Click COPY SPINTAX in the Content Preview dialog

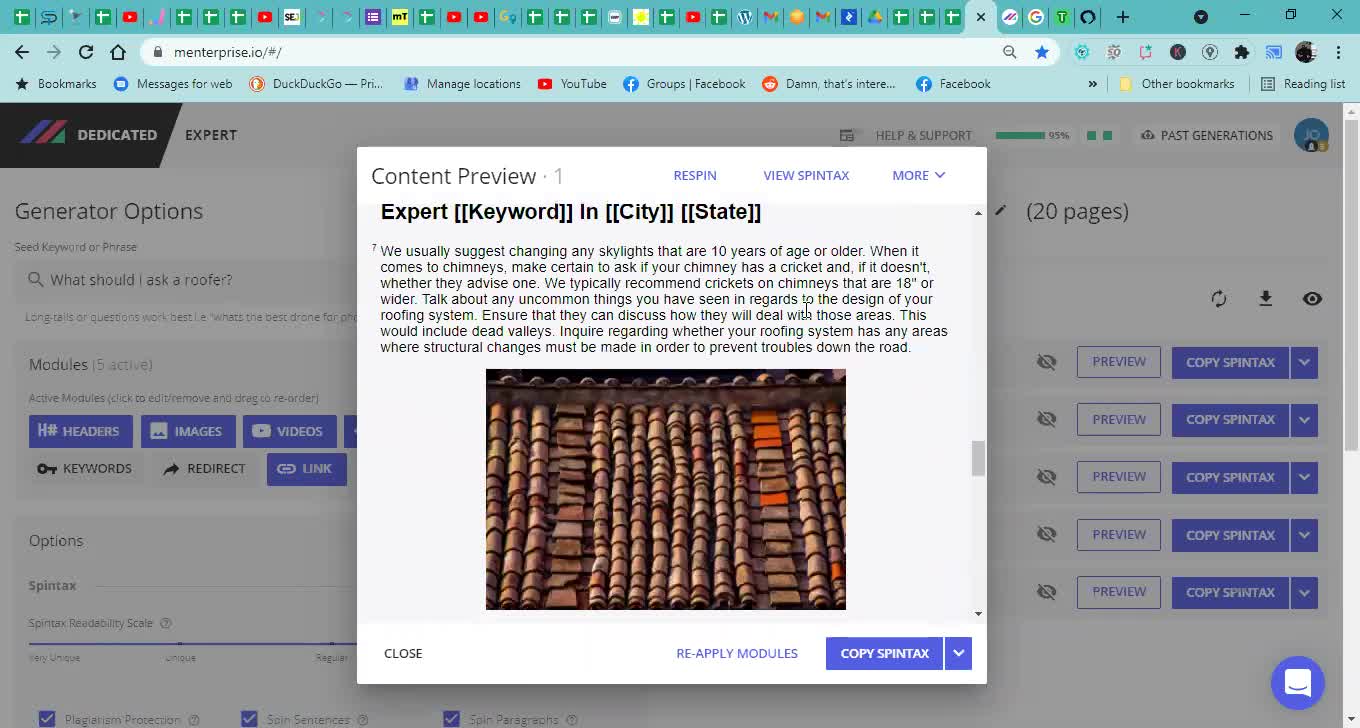pyautogui.click(x=884, y=653)
